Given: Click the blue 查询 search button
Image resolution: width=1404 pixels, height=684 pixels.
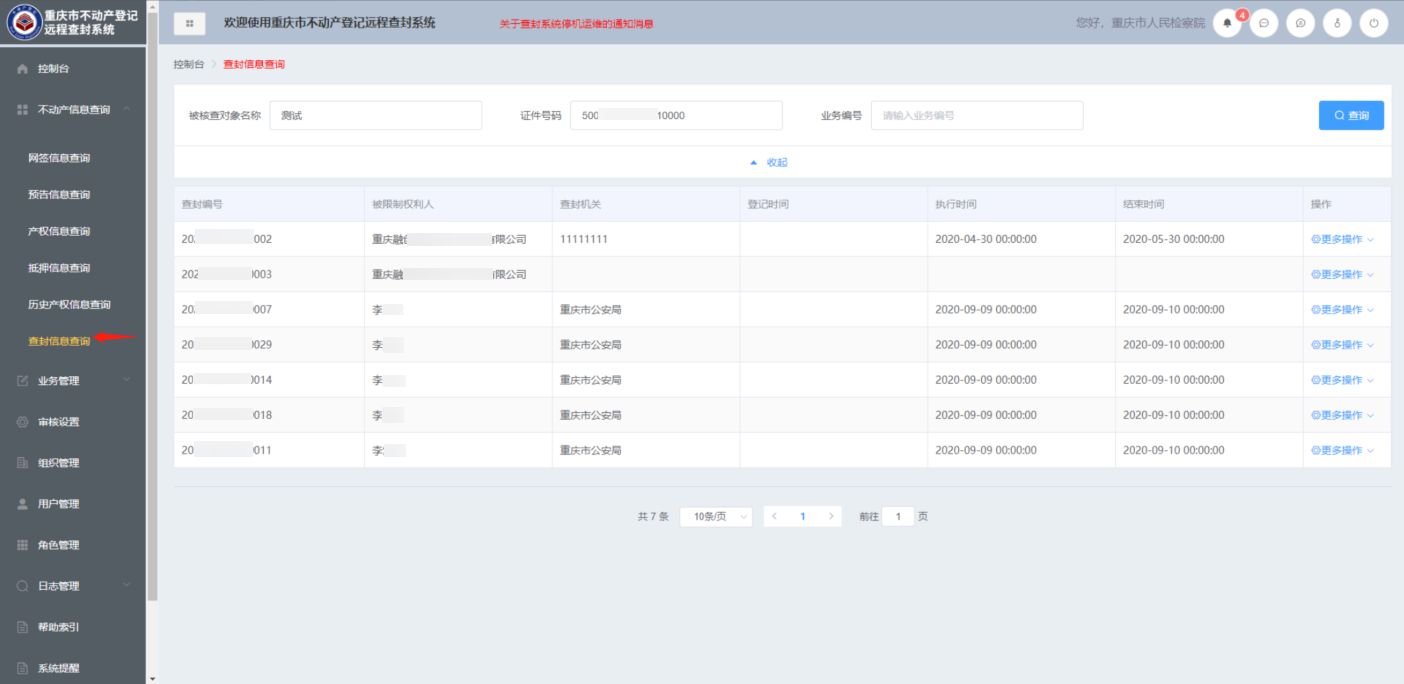Looking at the screenshot, I should (x=1351, y=116).
